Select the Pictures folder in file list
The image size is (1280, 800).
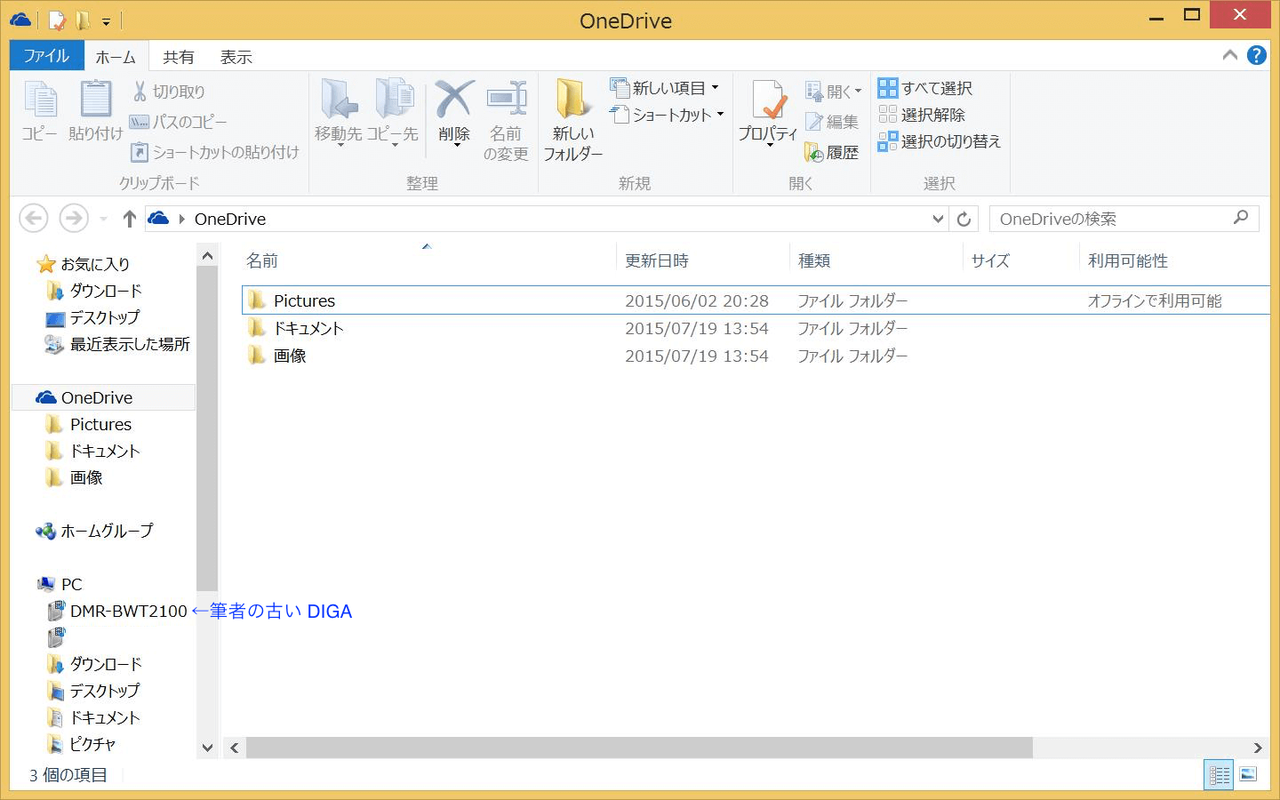[x=756, y=301]
